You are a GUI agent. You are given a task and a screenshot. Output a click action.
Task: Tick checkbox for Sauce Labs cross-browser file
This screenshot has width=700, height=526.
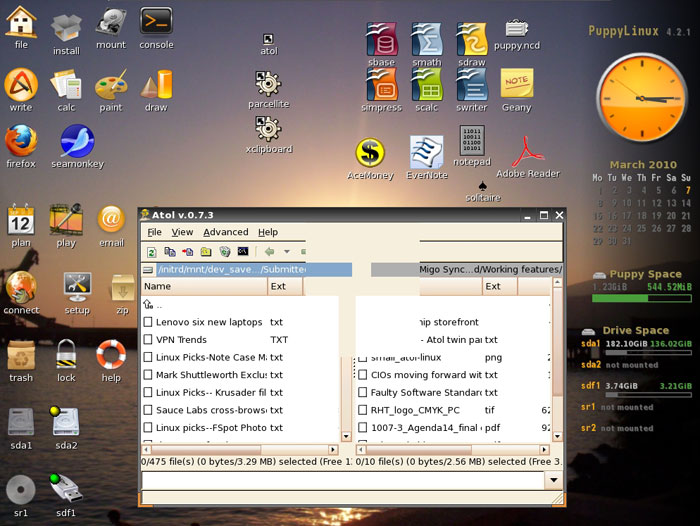148,410
